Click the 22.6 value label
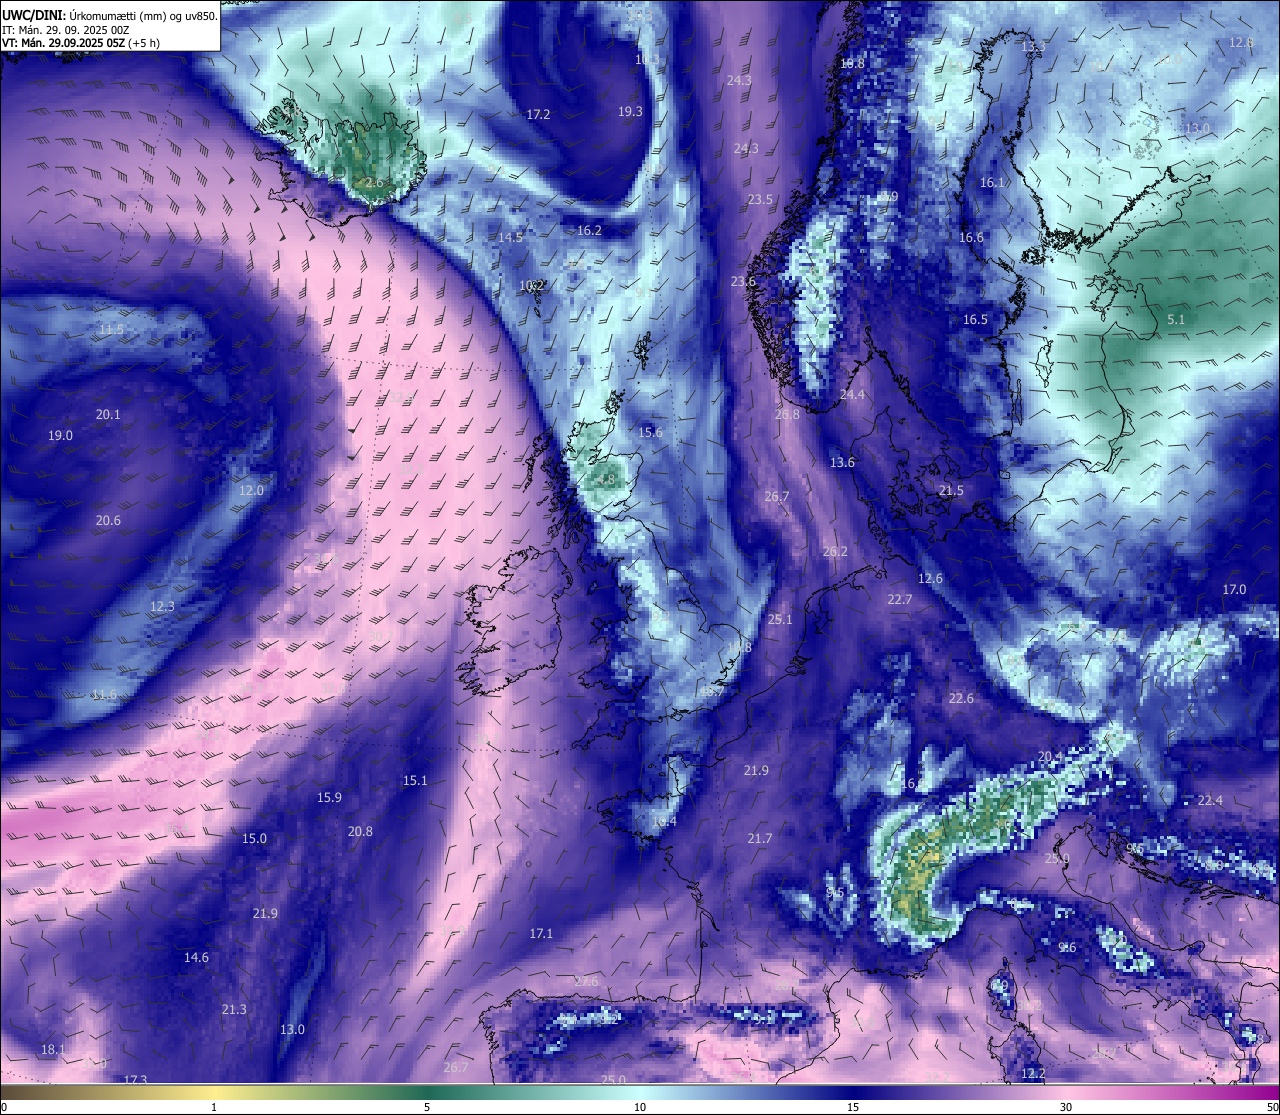Screen dimensions: 1280x1115 point(961,699)
